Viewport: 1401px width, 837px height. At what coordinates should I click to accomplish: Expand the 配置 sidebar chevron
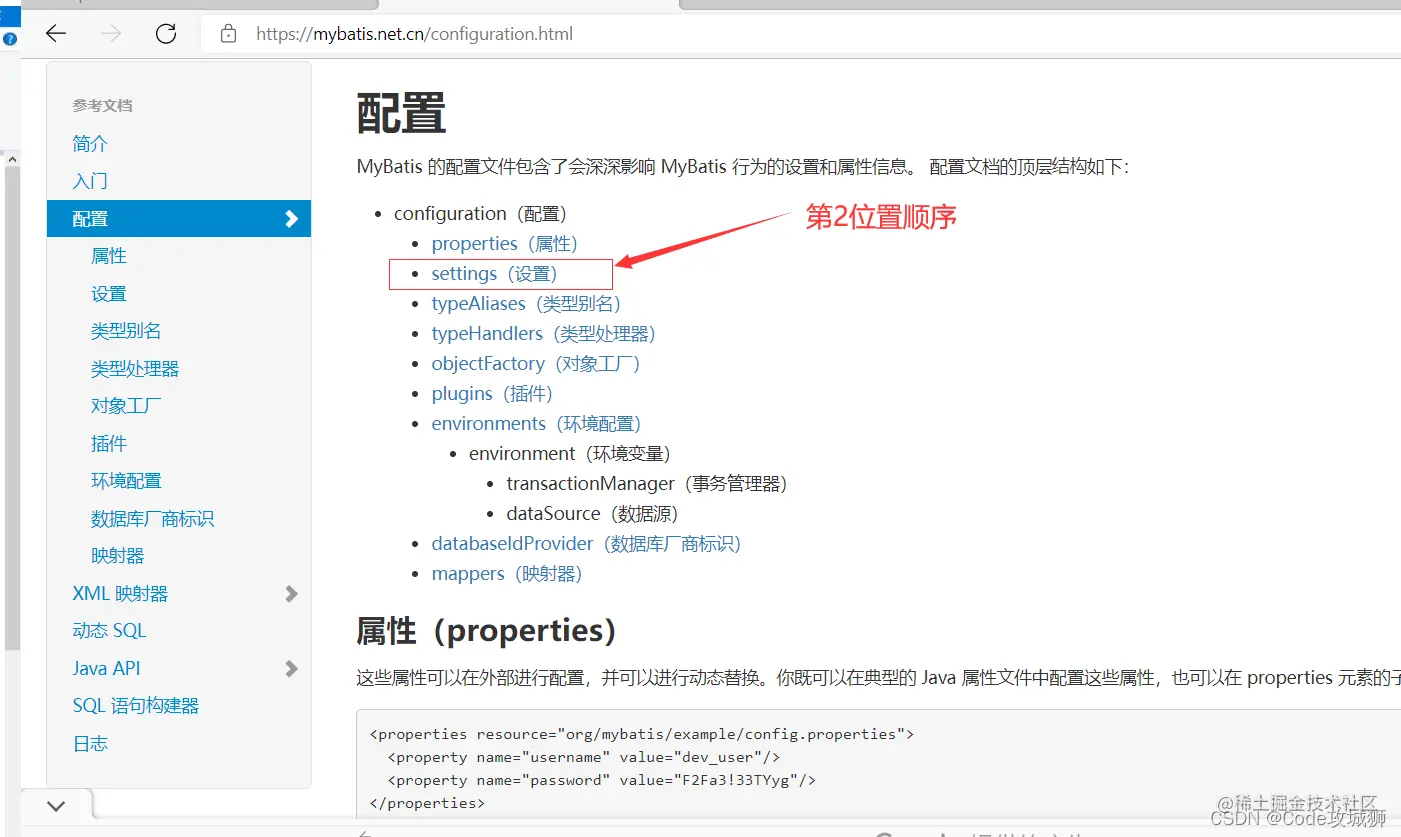[x=291, y=218]
